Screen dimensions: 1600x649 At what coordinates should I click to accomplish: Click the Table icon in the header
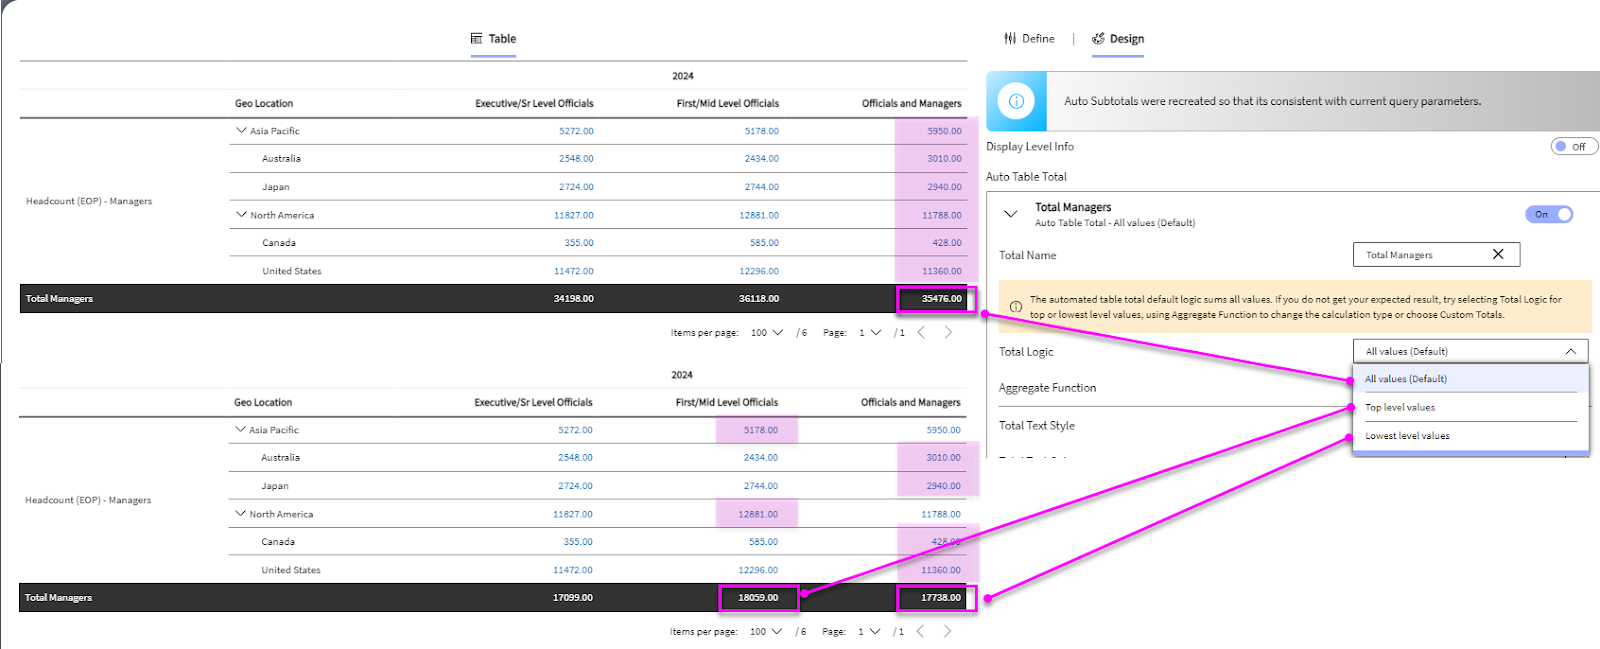tap(476, 39)
